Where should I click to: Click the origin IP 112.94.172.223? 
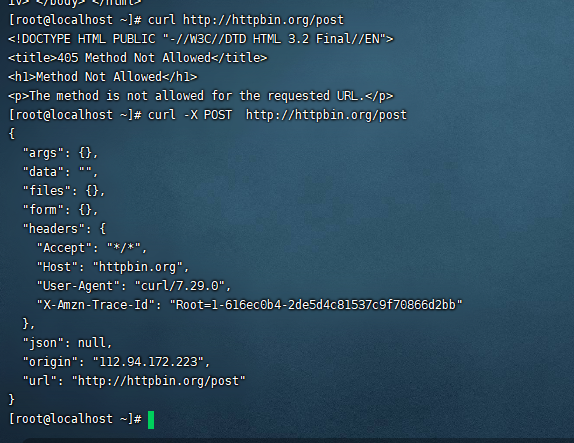(x=148, y=362)
